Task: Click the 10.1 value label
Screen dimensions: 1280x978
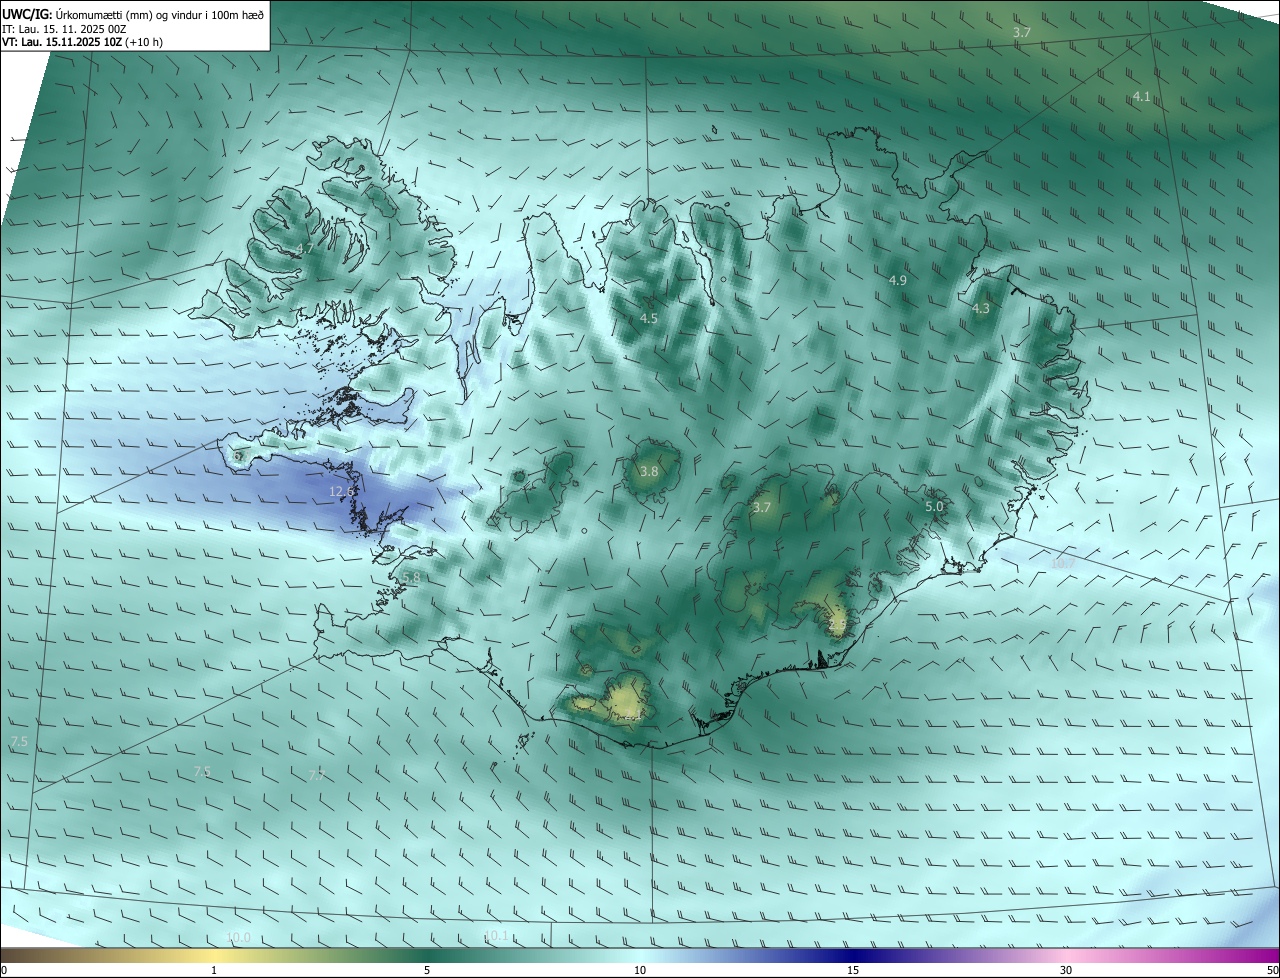Action: click(x=496, y=936)
